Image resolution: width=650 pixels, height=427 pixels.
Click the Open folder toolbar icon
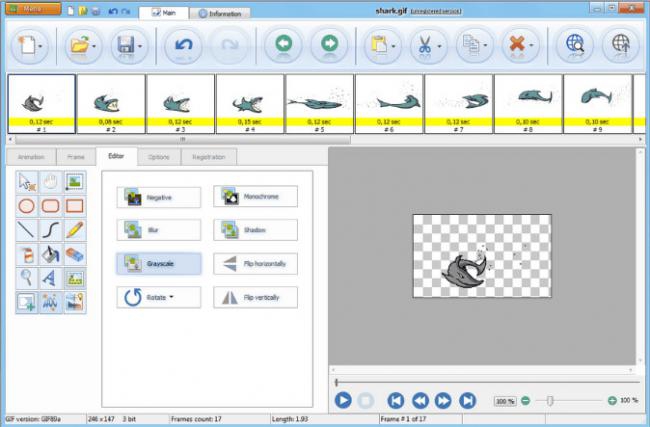tap(80, 45)
